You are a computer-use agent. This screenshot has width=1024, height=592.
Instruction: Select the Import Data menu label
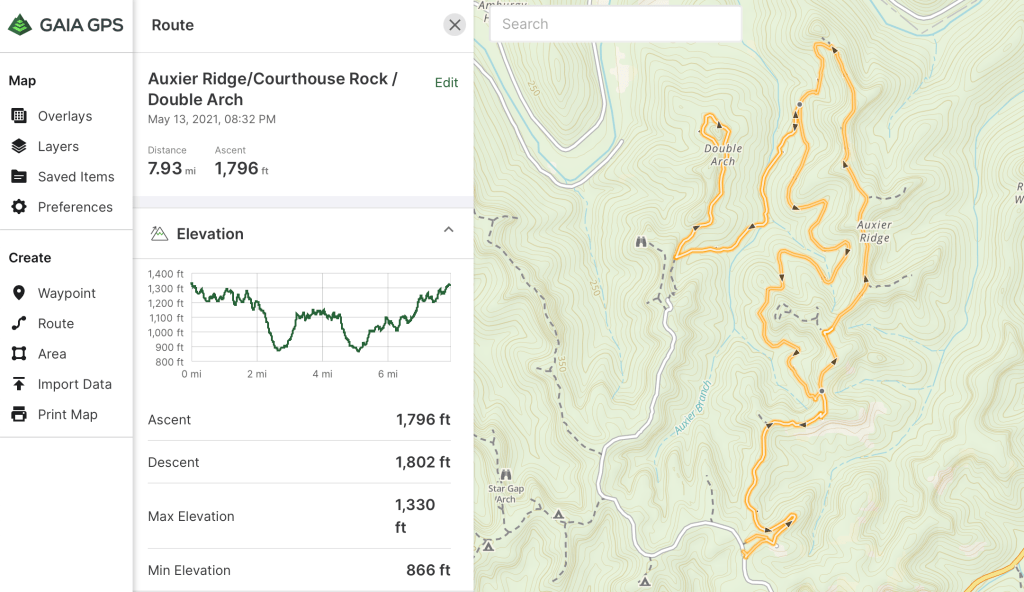[75, 384]
